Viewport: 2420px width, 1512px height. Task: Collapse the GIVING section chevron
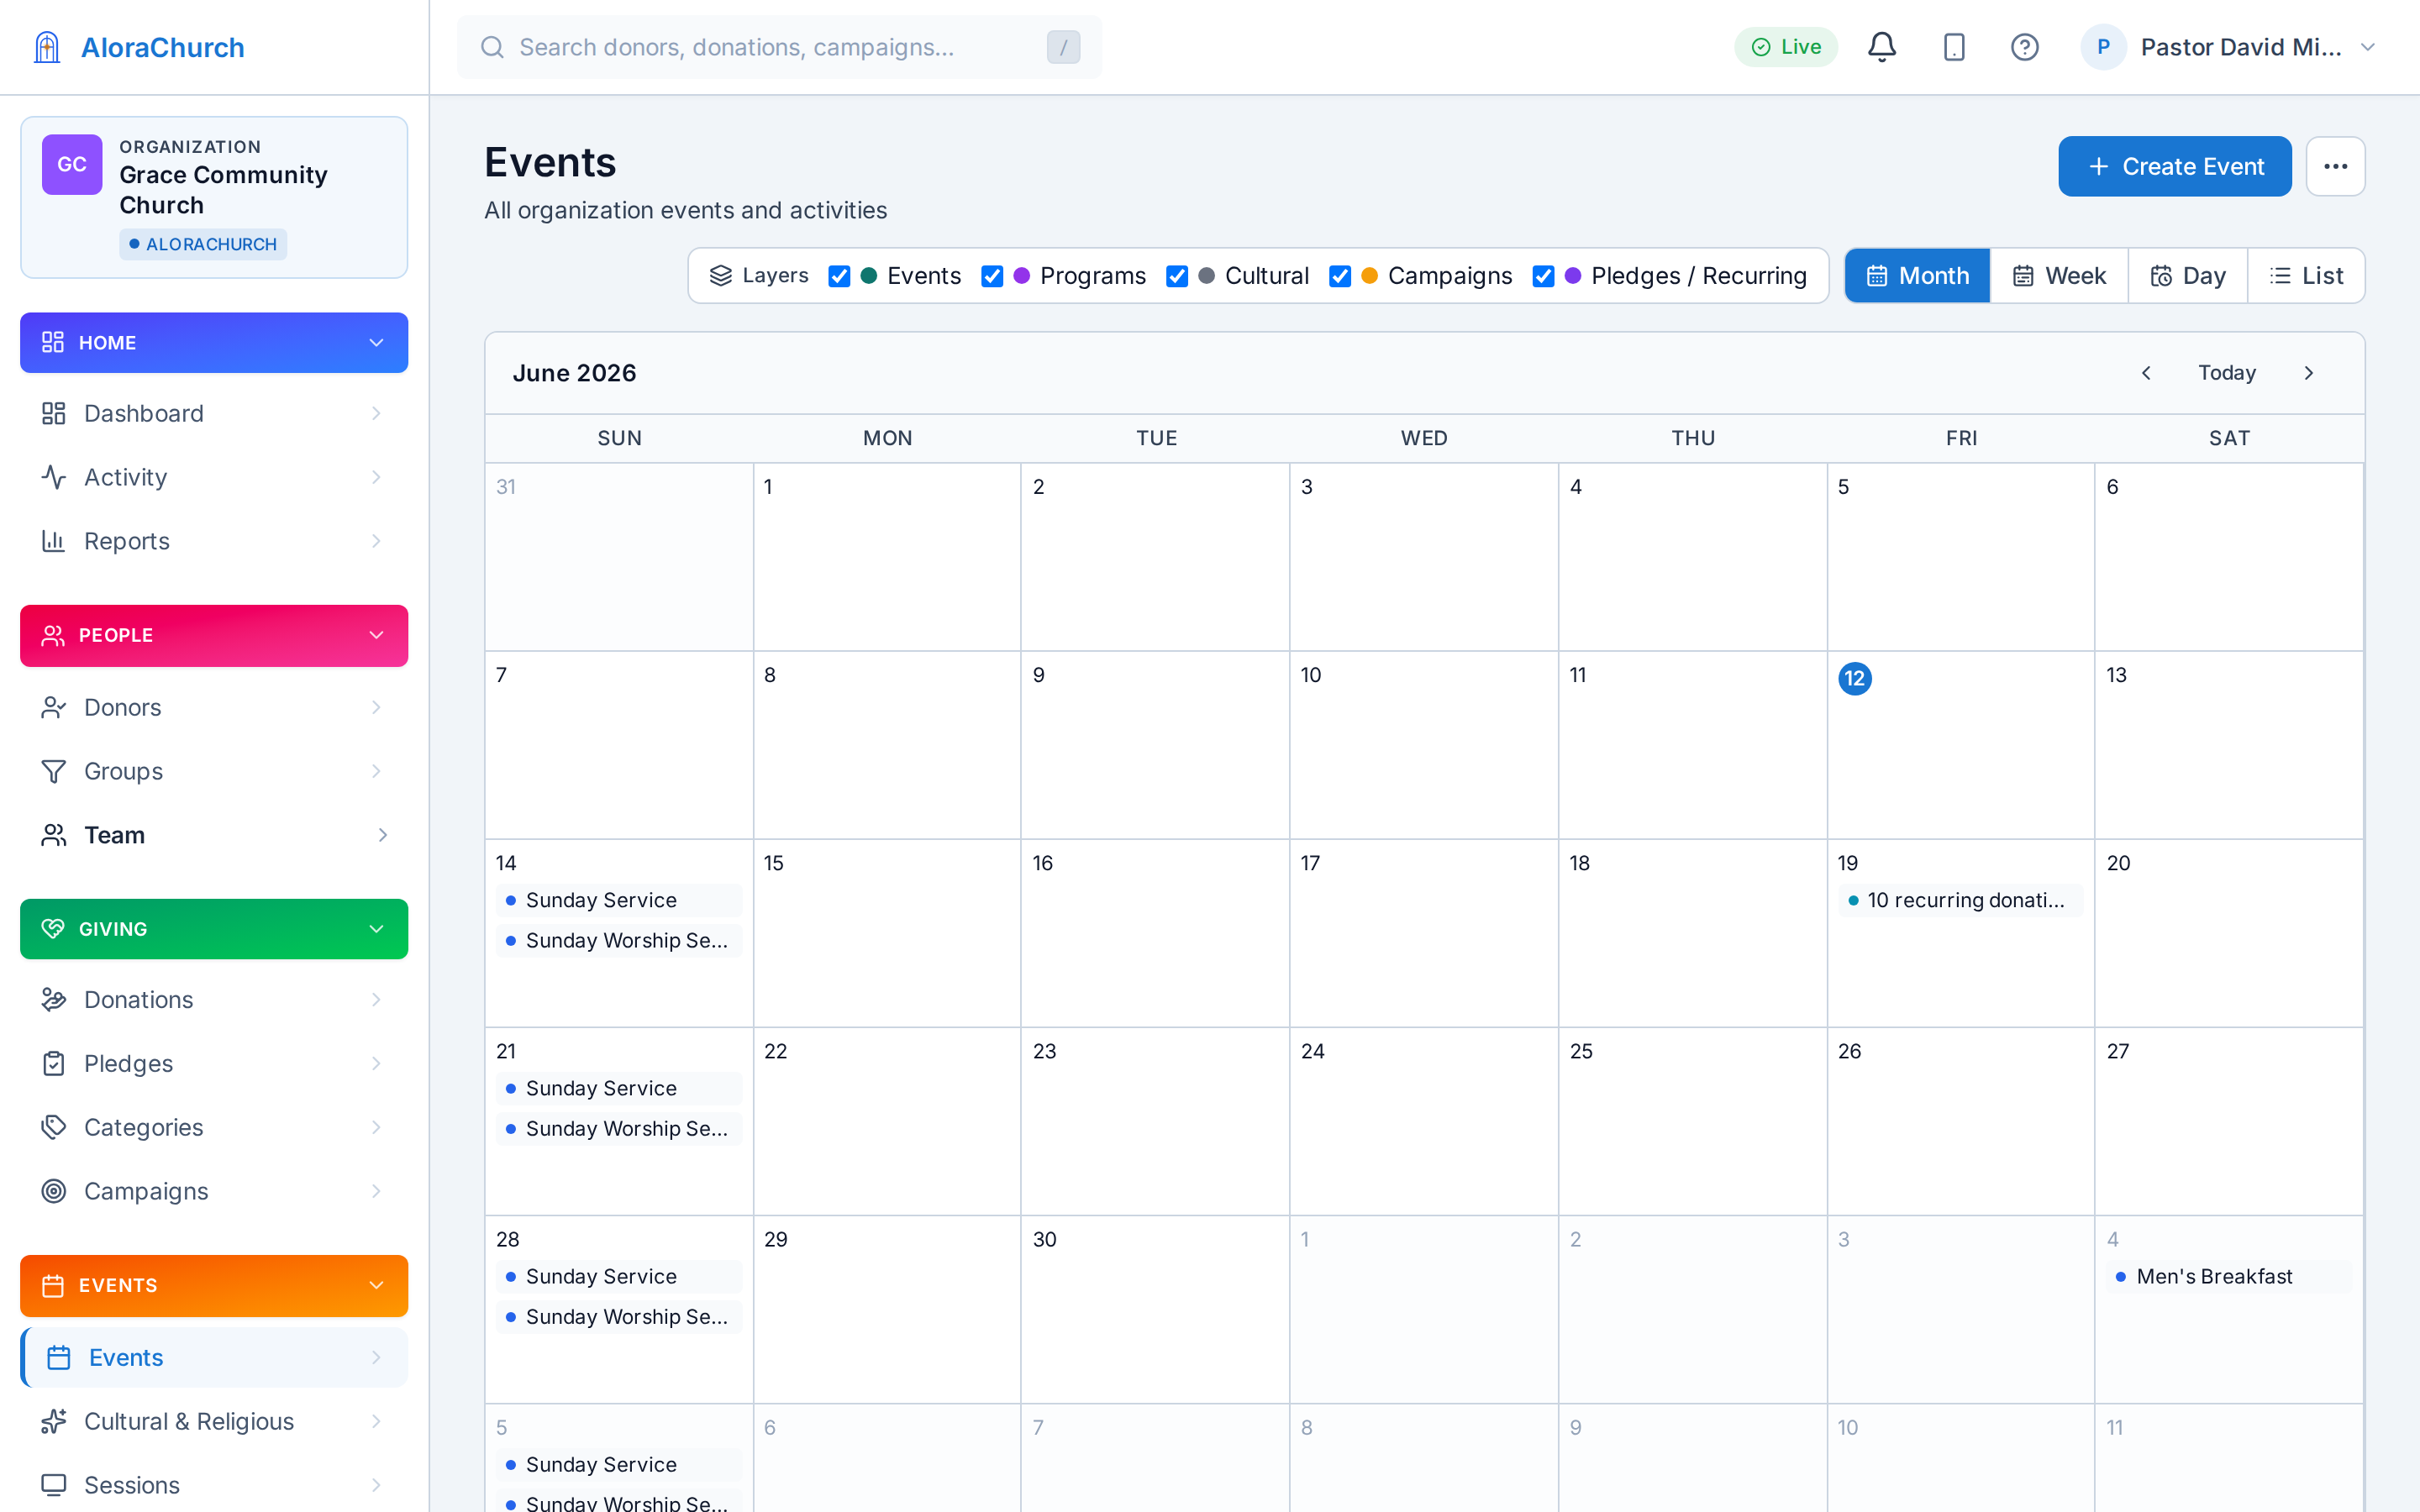click(x=376, y=929)
